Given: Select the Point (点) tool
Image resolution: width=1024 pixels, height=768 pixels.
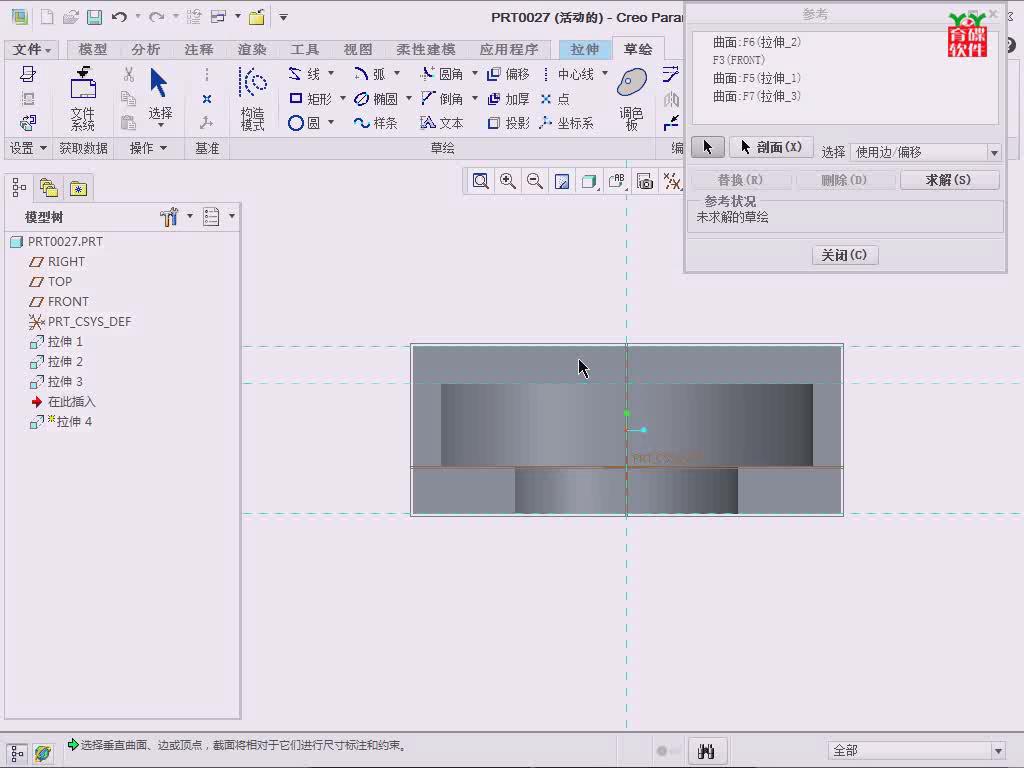Looking at the screenshot, I should coord(555,99).
